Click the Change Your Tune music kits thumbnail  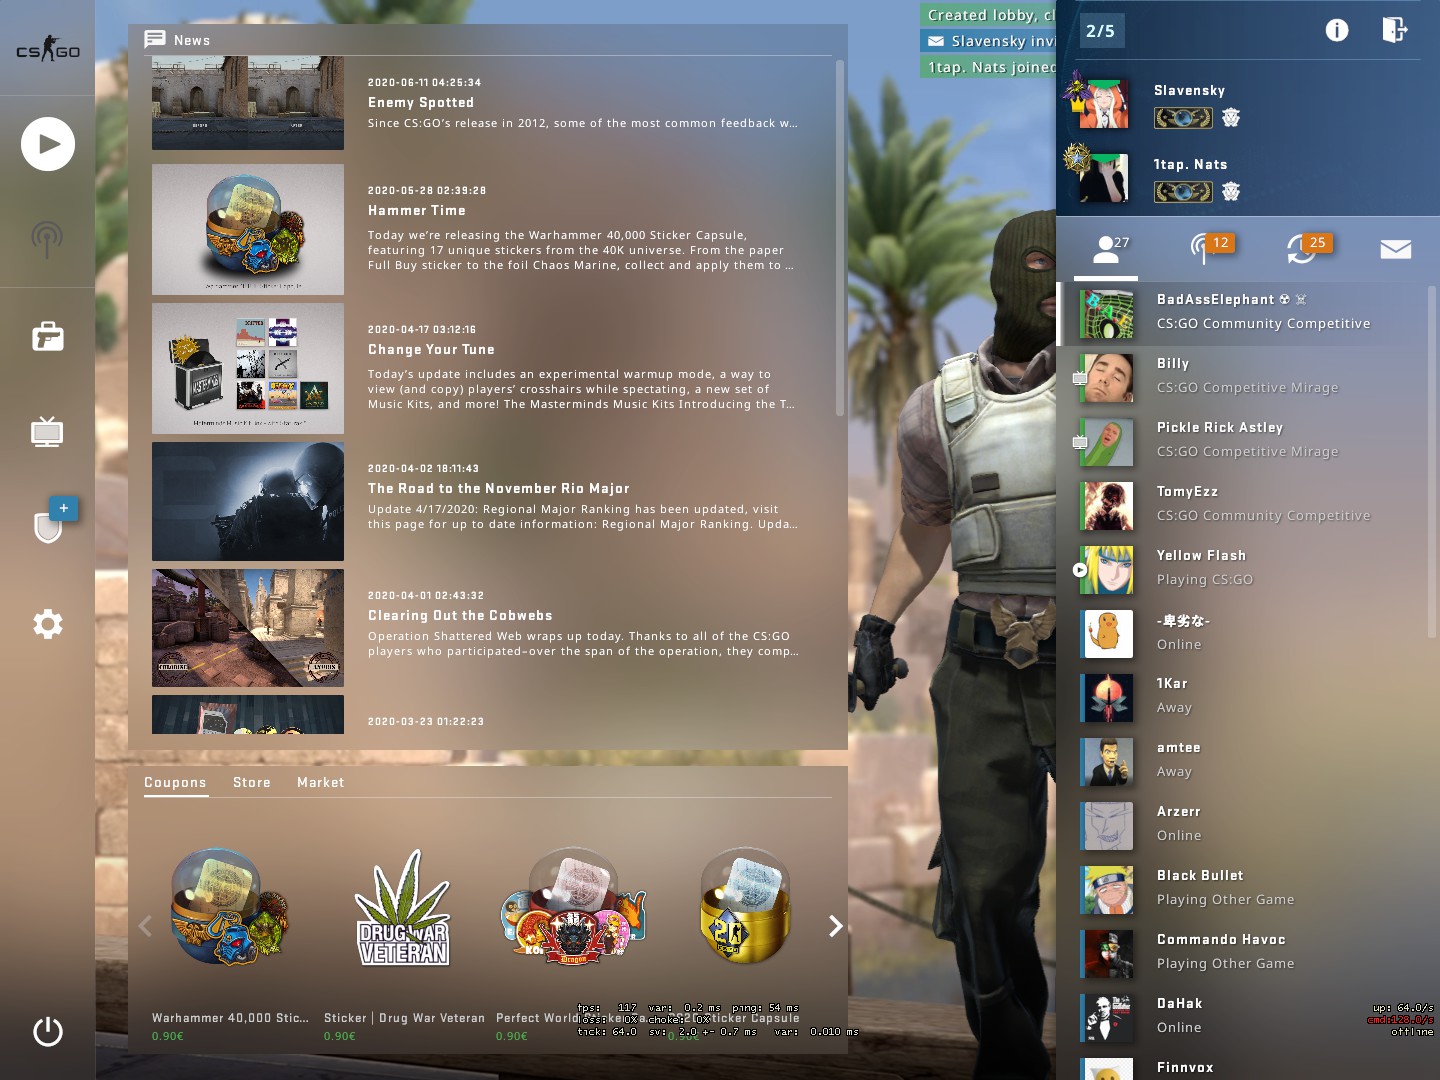[x=248, y=368]
